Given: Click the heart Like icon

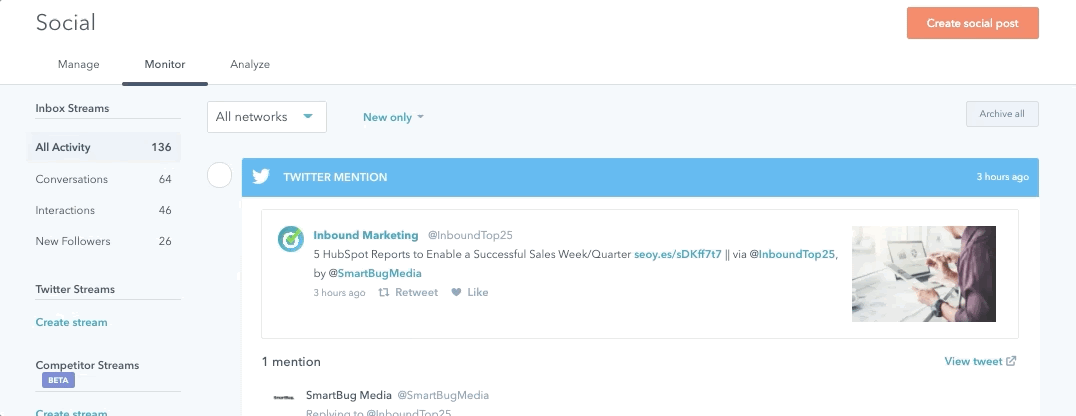Looking at the screenshot, I should tap(456, 292).
